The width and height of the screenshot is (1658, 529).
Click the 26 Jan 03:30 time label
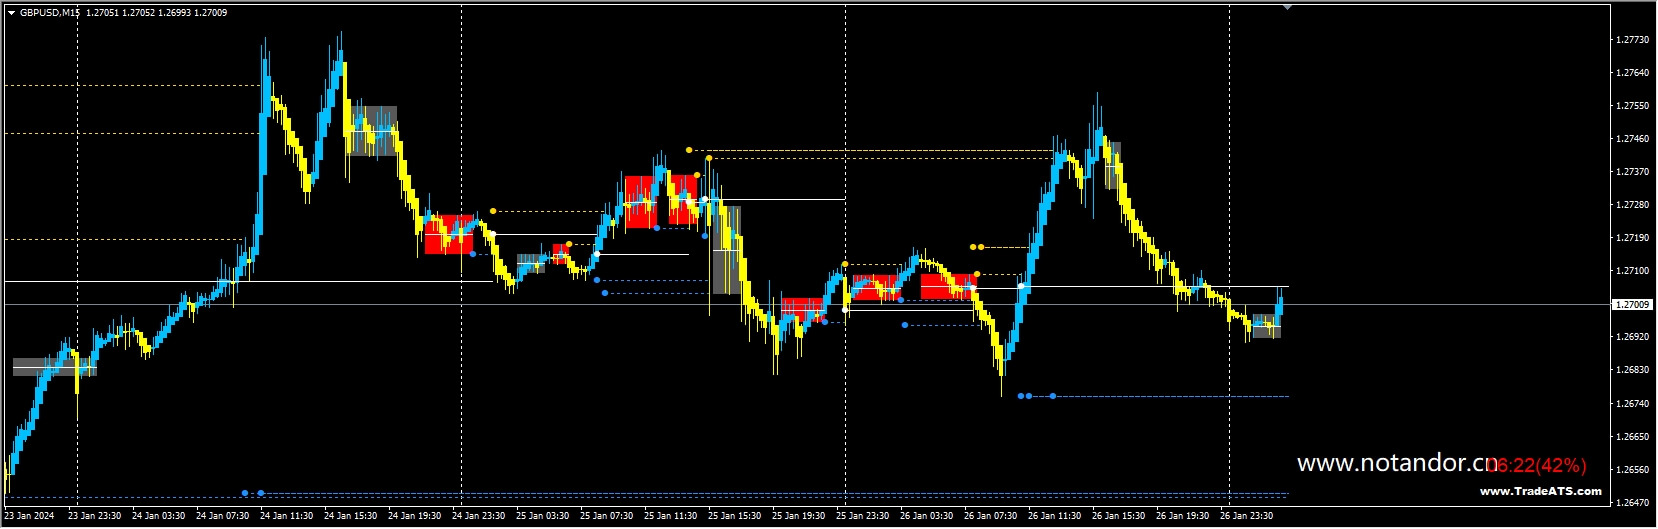click(926, 517)
